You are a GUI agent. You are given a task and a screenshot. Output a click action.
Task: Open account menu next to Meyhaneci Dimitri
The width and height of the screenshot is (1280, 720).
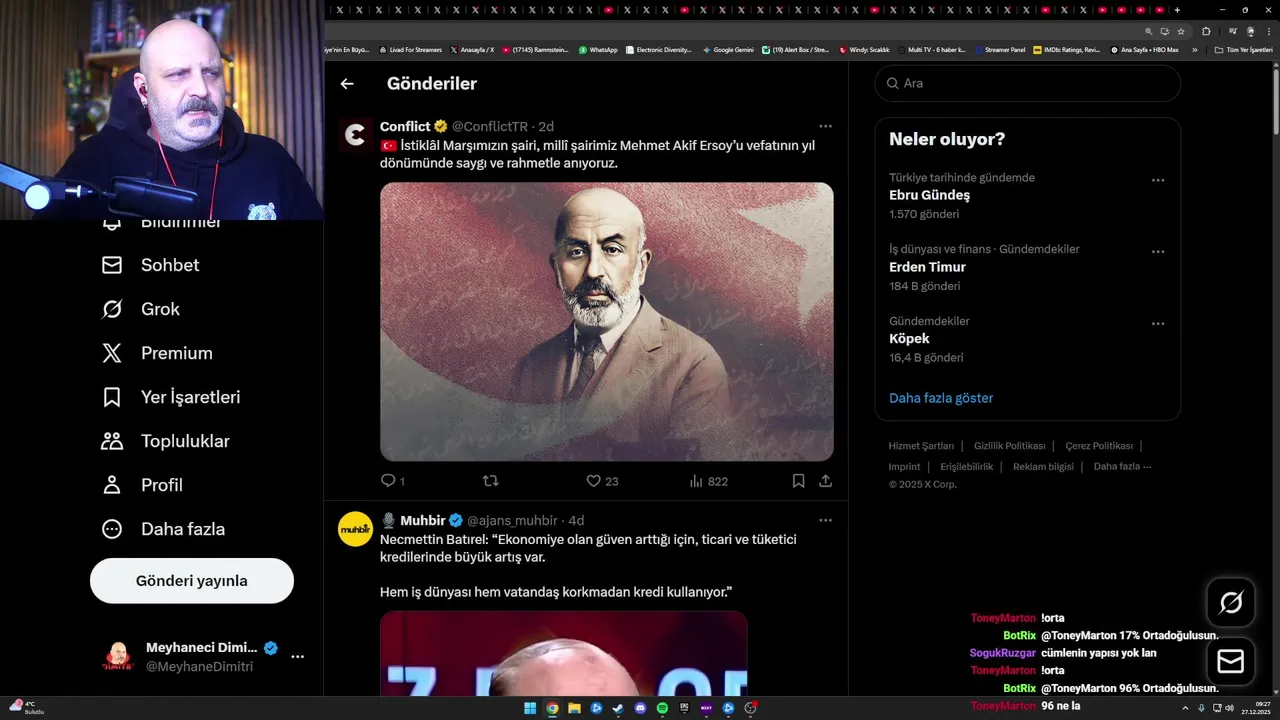(x=297, y=657)
